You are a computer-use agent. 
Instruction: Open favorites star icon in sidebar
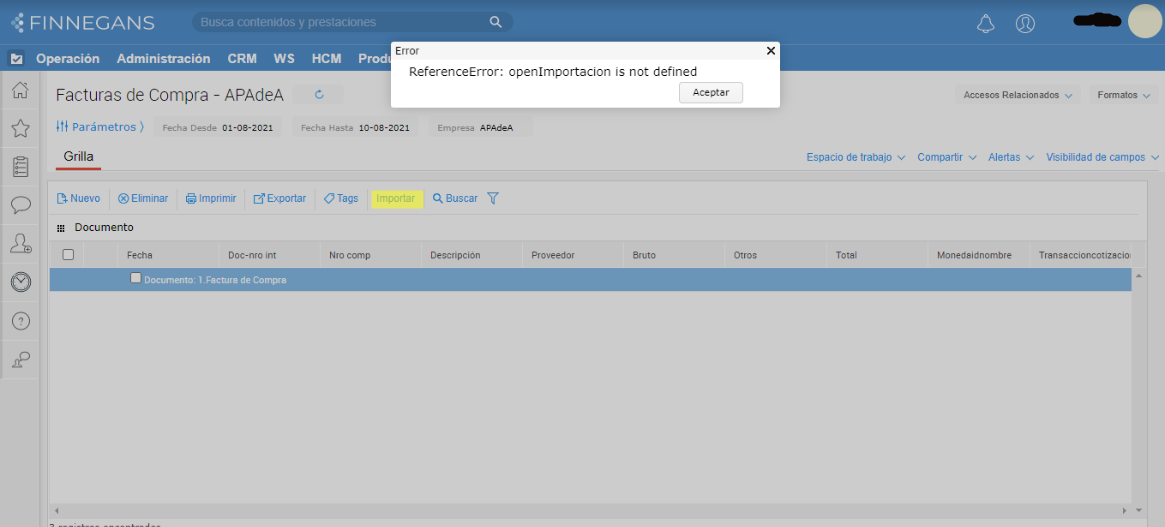point(20,128)
